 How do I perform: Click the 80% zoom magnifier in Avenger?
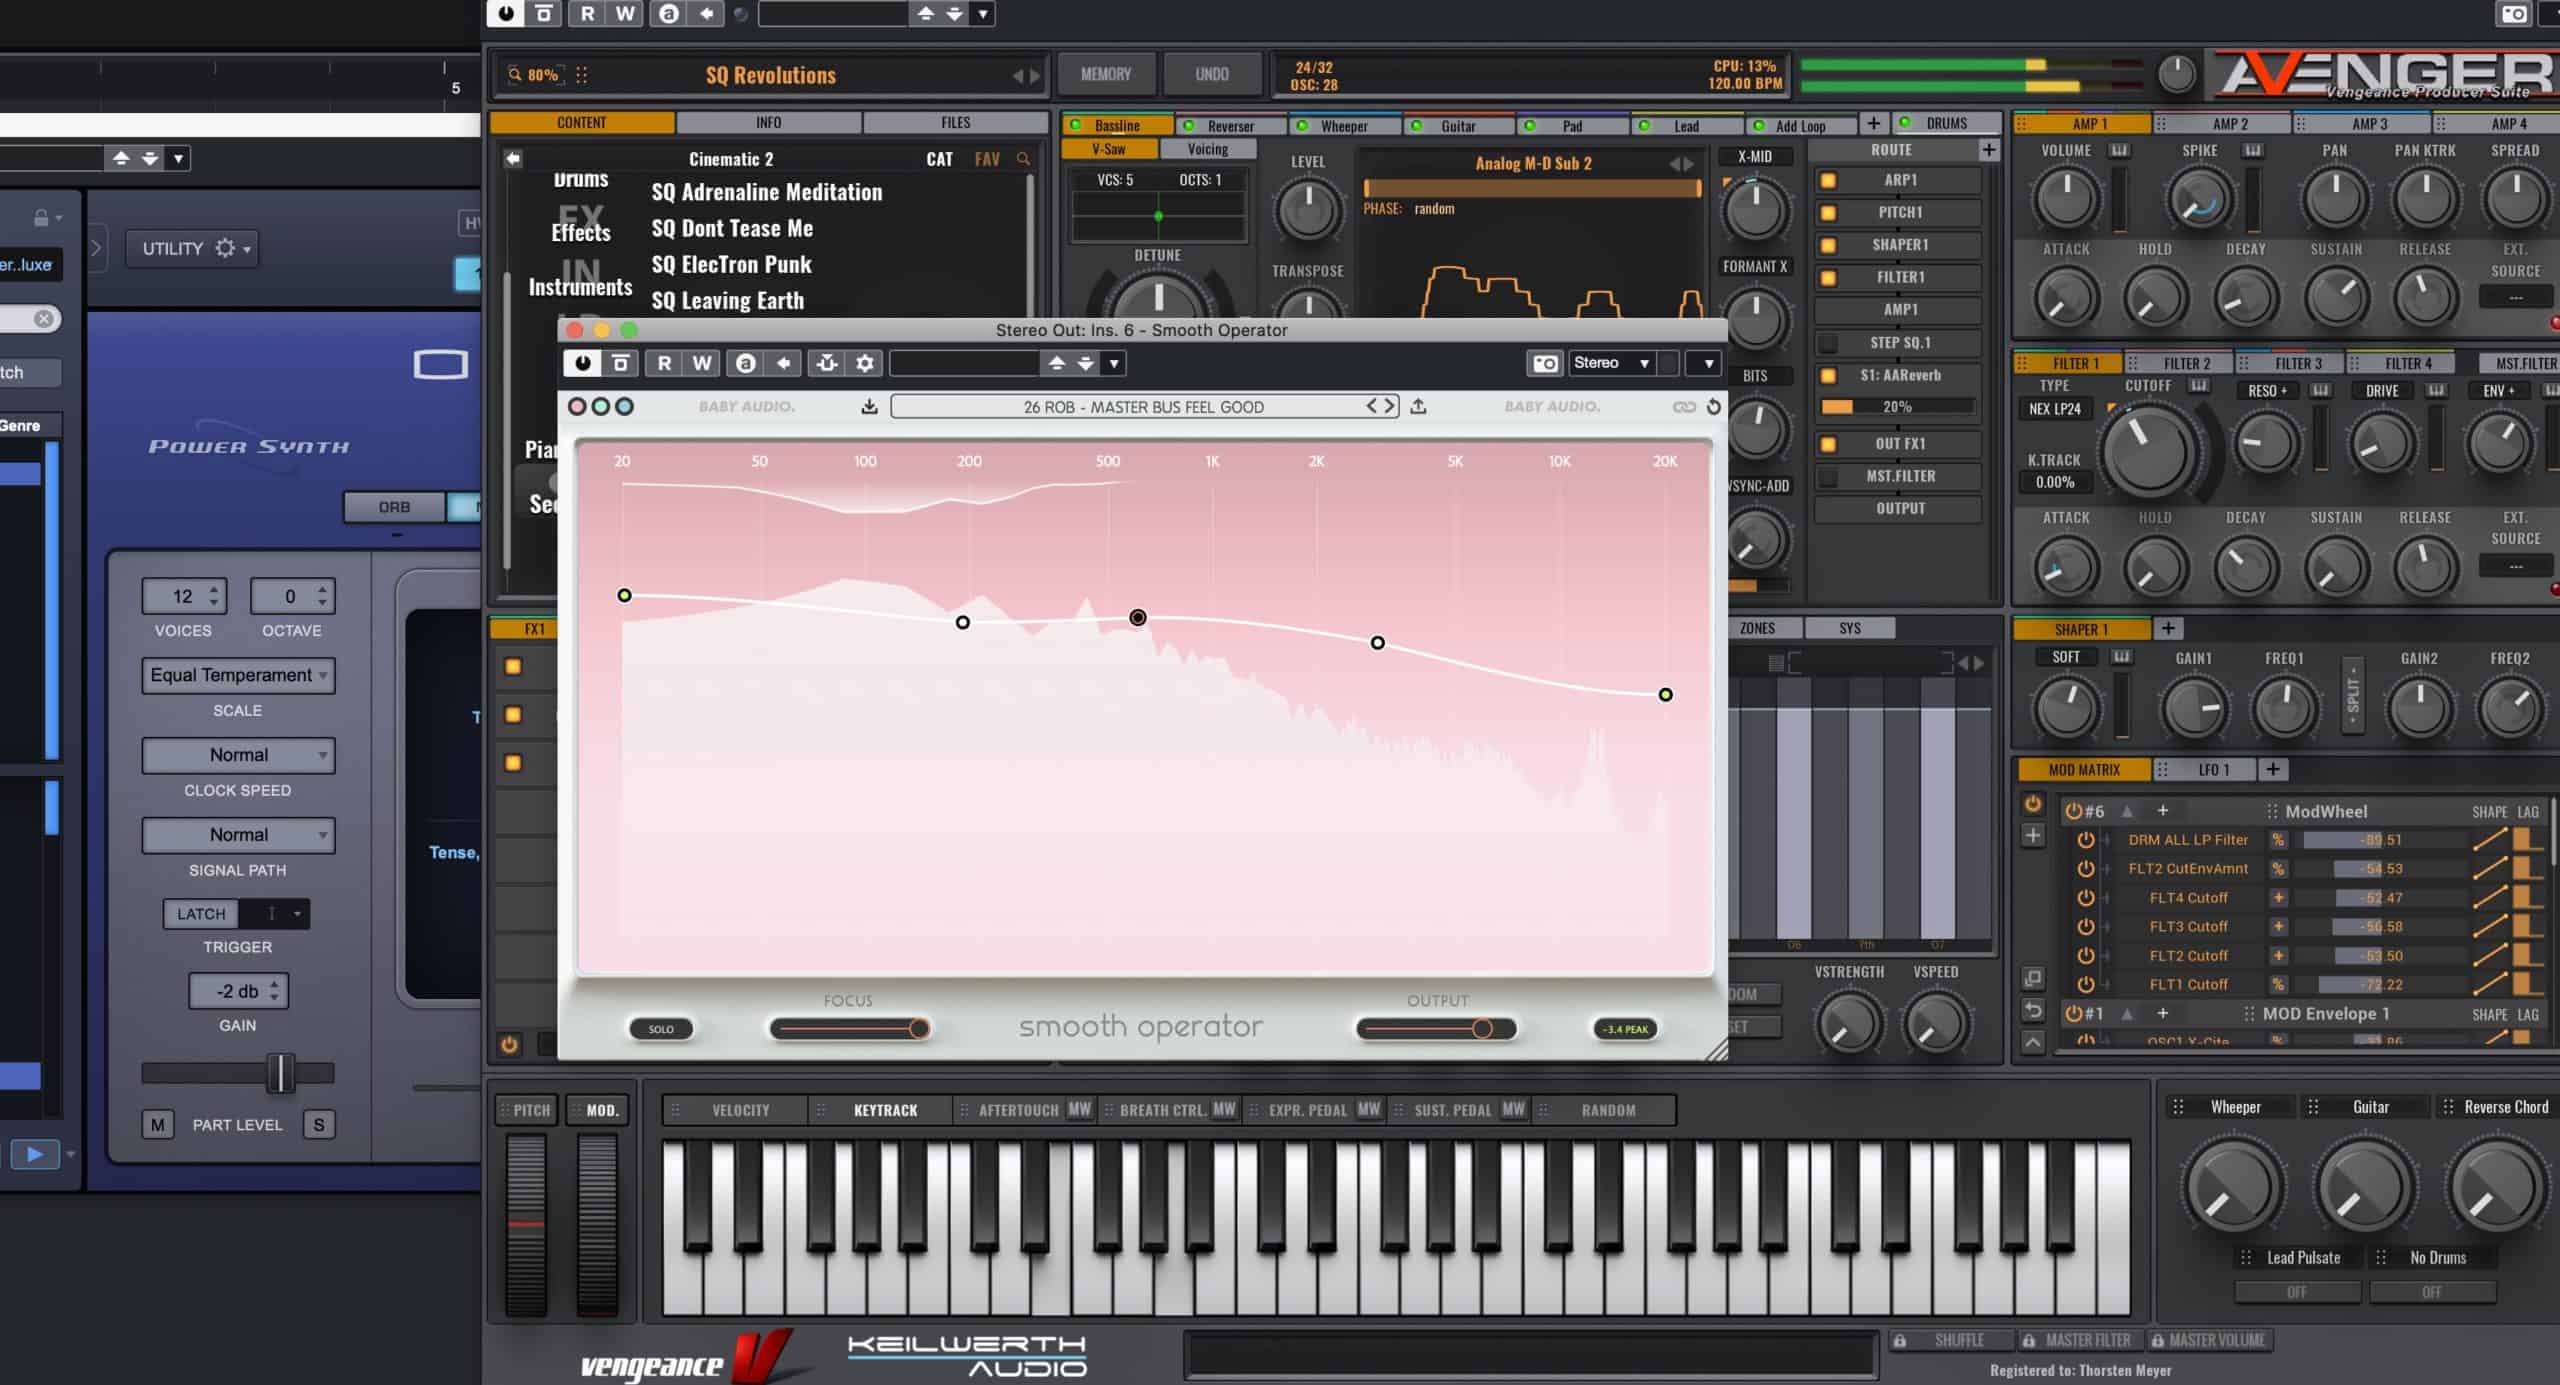(515, 74)
